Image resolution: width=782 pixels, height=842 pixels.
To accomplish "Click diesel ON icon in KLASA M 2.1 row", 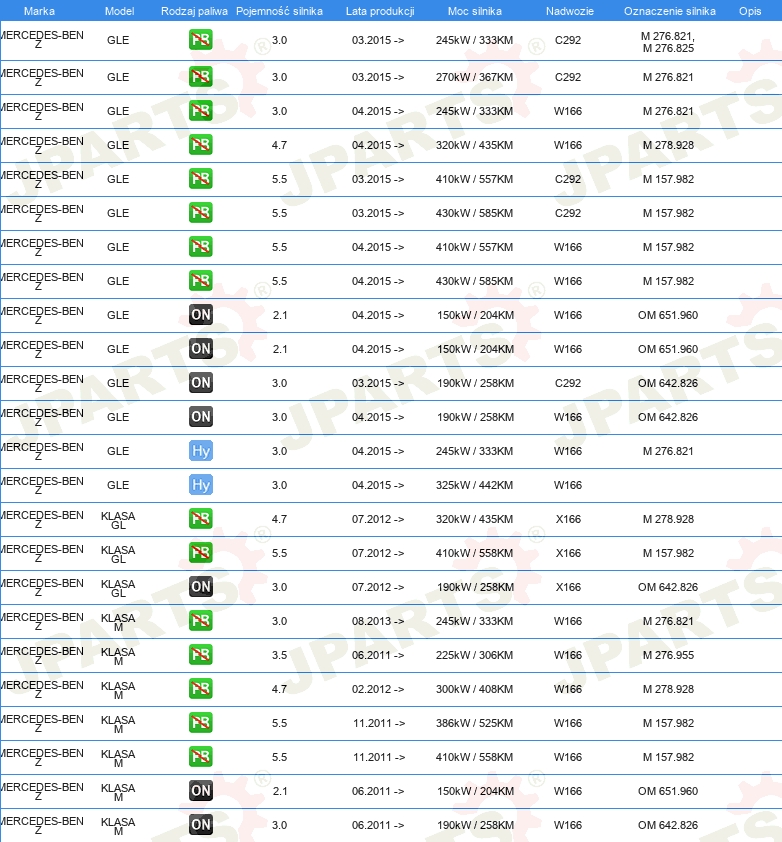I will pos(200,791).
